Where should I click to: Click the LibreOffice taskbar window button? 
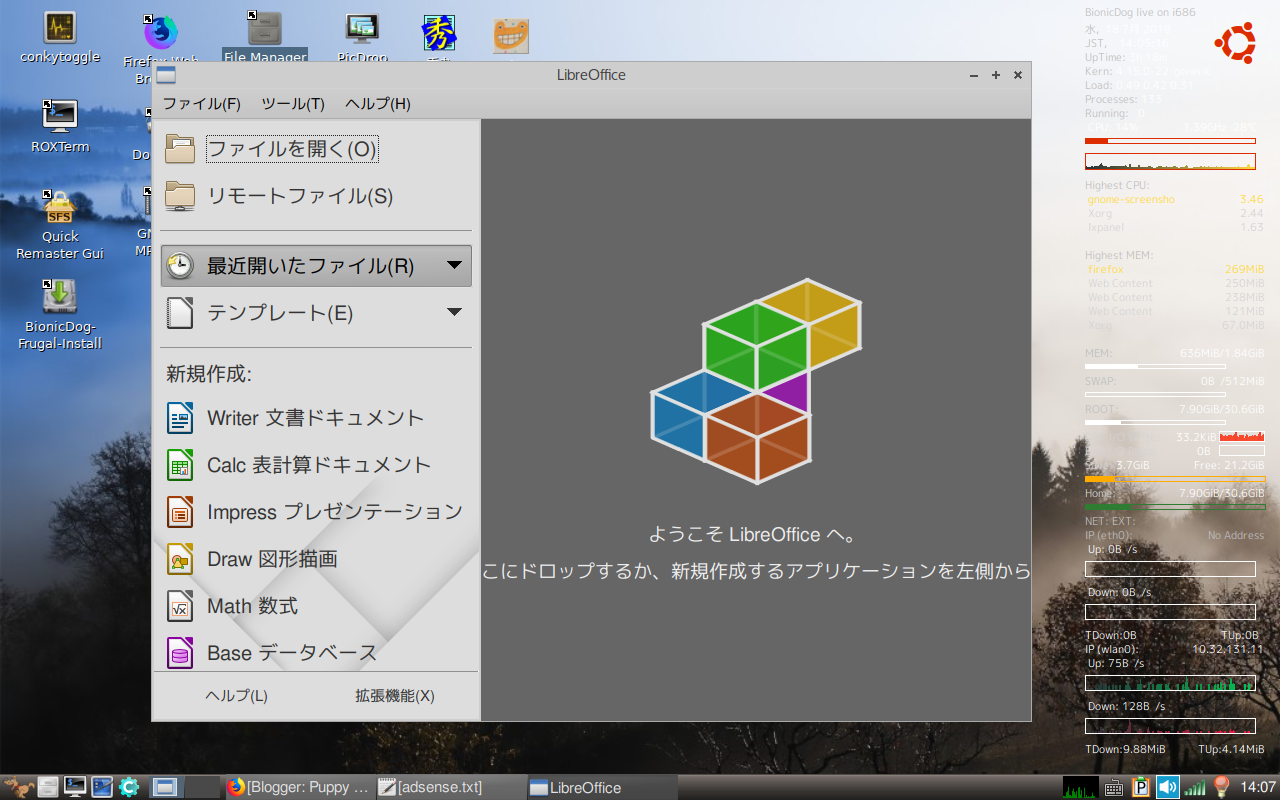coord(600,787)
